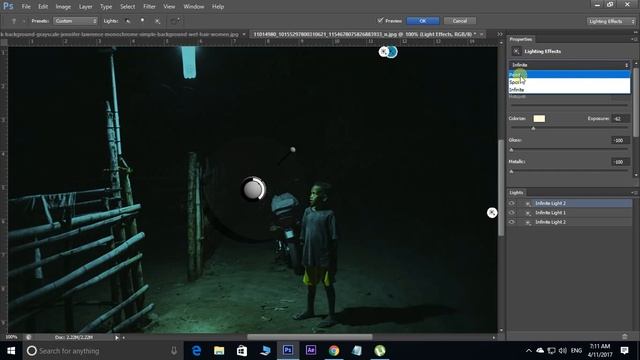Choose Spot in the light type list
The height and width of the screenshot is (360, 640).
click(x=569, y=82)
